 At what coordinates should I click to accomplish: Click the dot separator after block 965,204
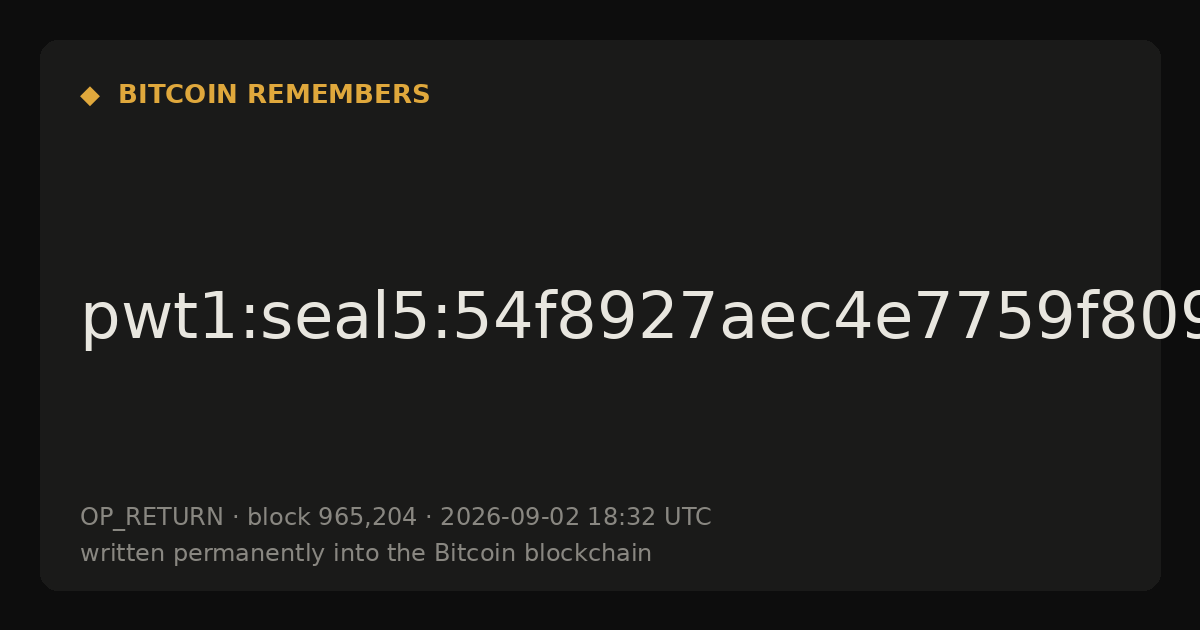tap(429, 518)
